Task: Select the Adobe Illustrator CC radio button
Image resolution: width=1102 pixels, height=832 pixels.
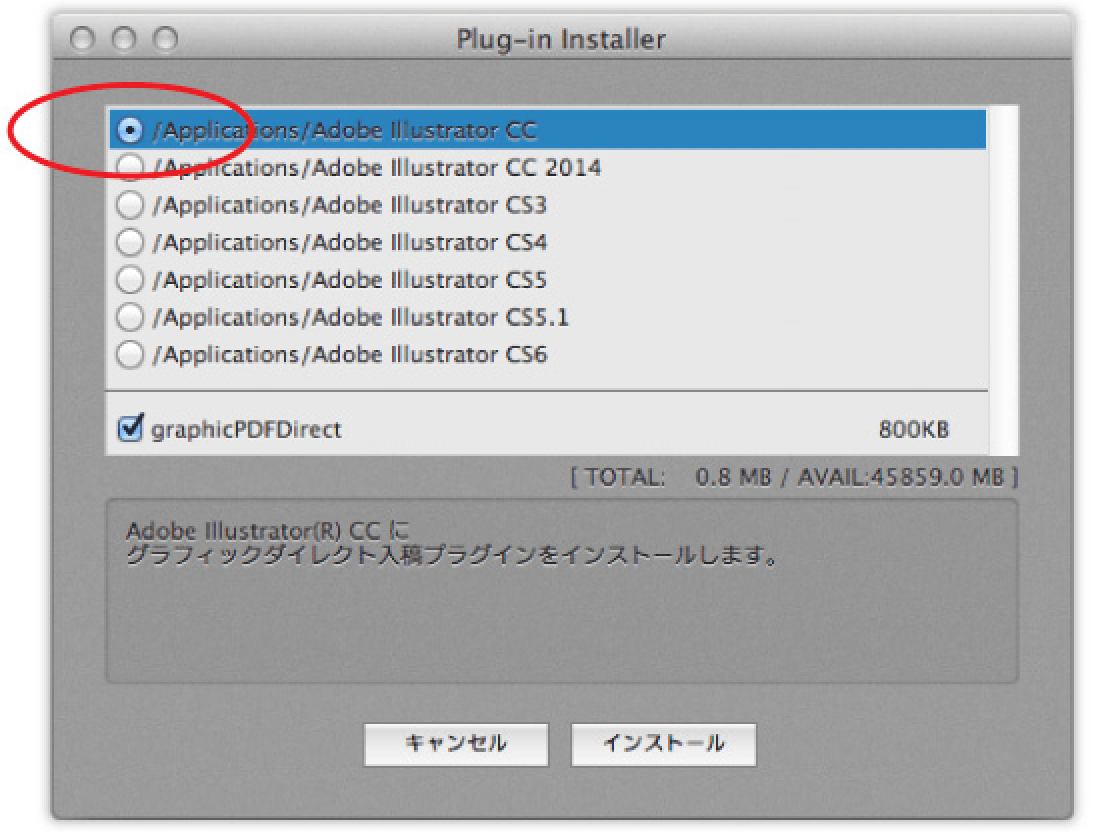Action: click(130, 130)
